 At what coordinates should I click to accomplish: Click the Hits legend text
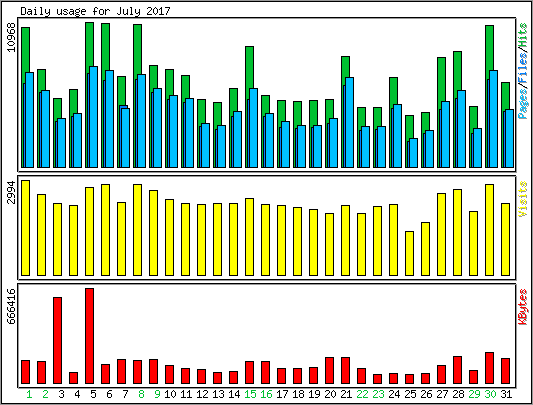523,36
